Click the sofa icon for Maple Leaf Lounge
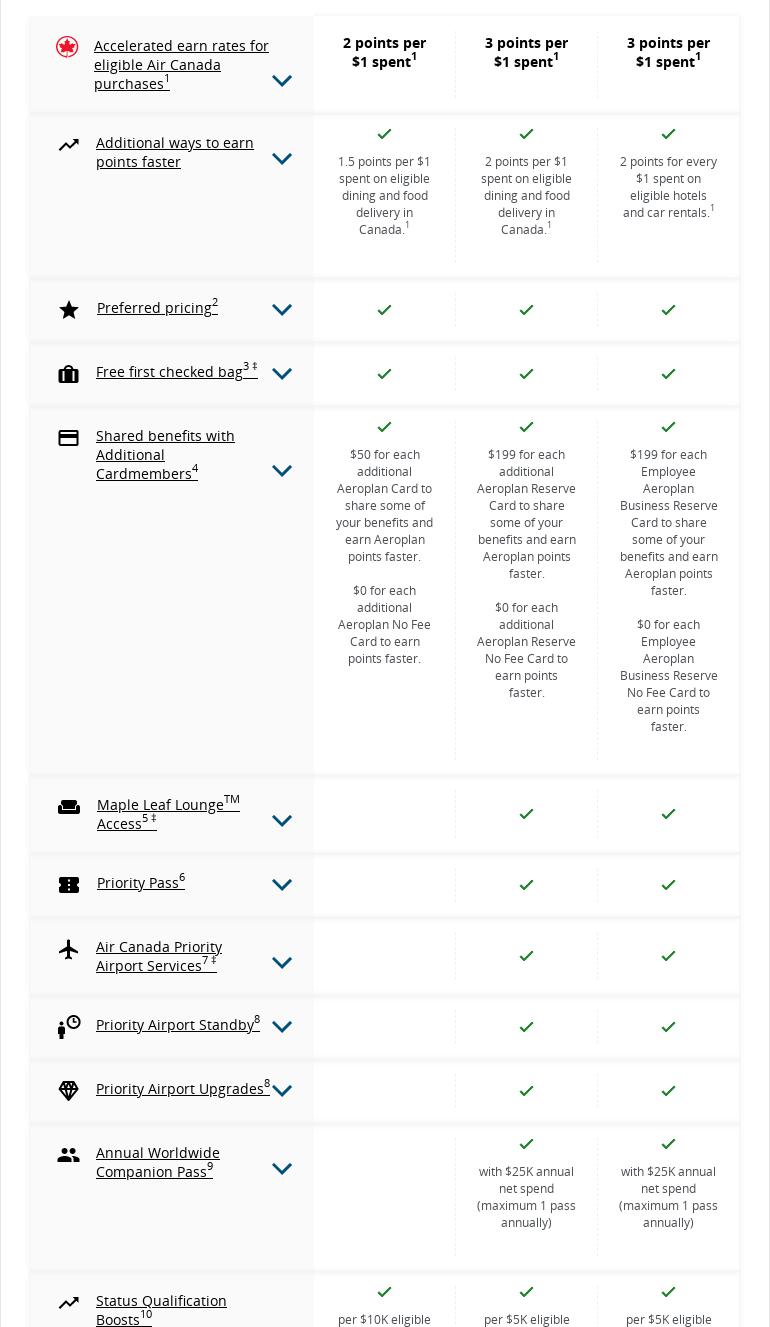 [x=69, y=807]
